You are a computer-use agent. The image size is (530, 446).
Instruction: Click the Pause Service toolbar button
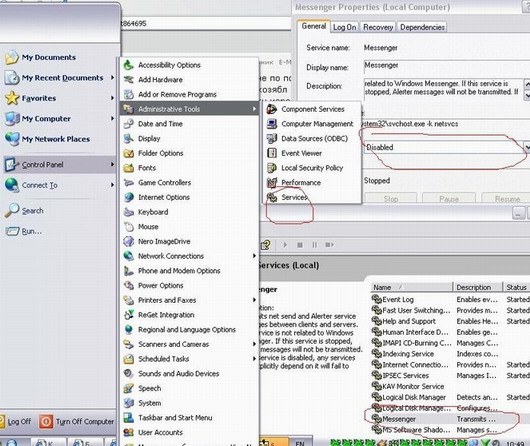click(314, 245)
